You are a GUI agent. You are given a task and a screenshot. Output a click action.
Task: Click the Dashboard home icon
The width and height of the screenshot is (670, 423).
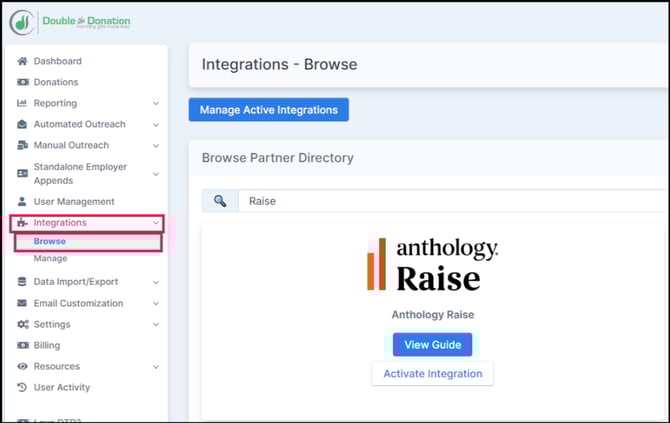click(x=22, y=61)
